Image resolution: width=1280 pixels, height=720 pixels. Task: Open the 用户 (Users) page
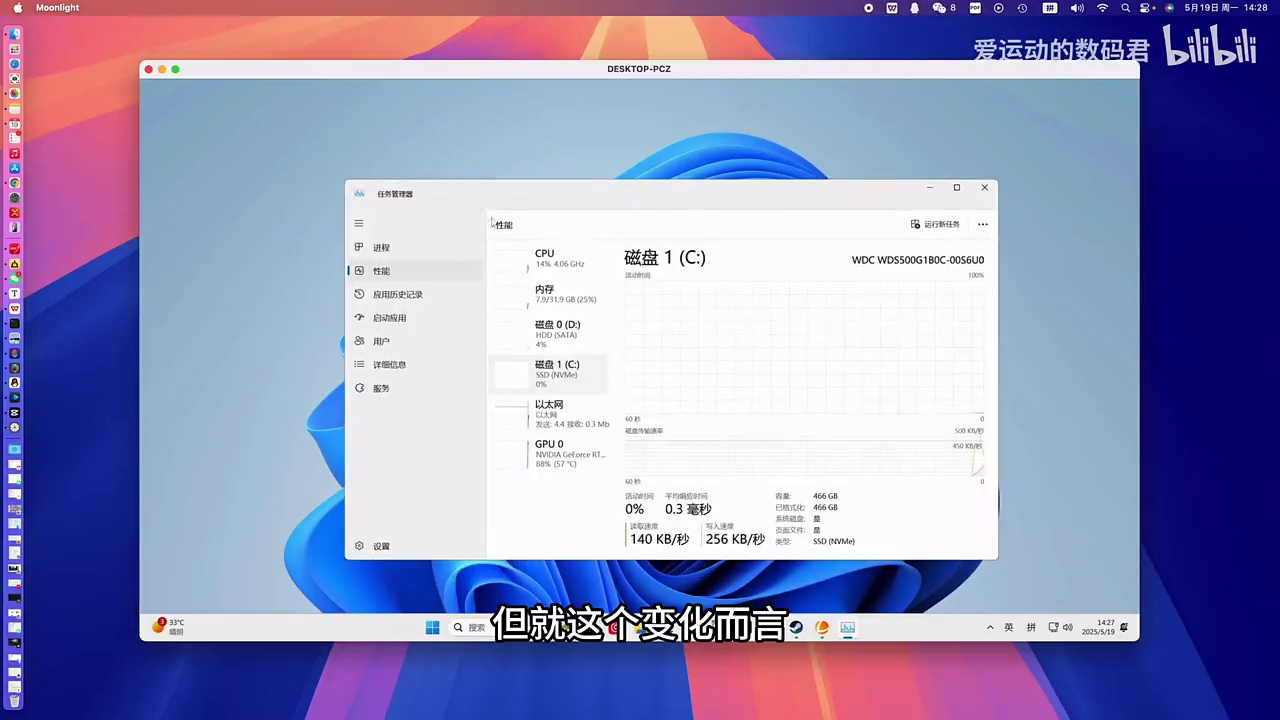tap(415, 341)
